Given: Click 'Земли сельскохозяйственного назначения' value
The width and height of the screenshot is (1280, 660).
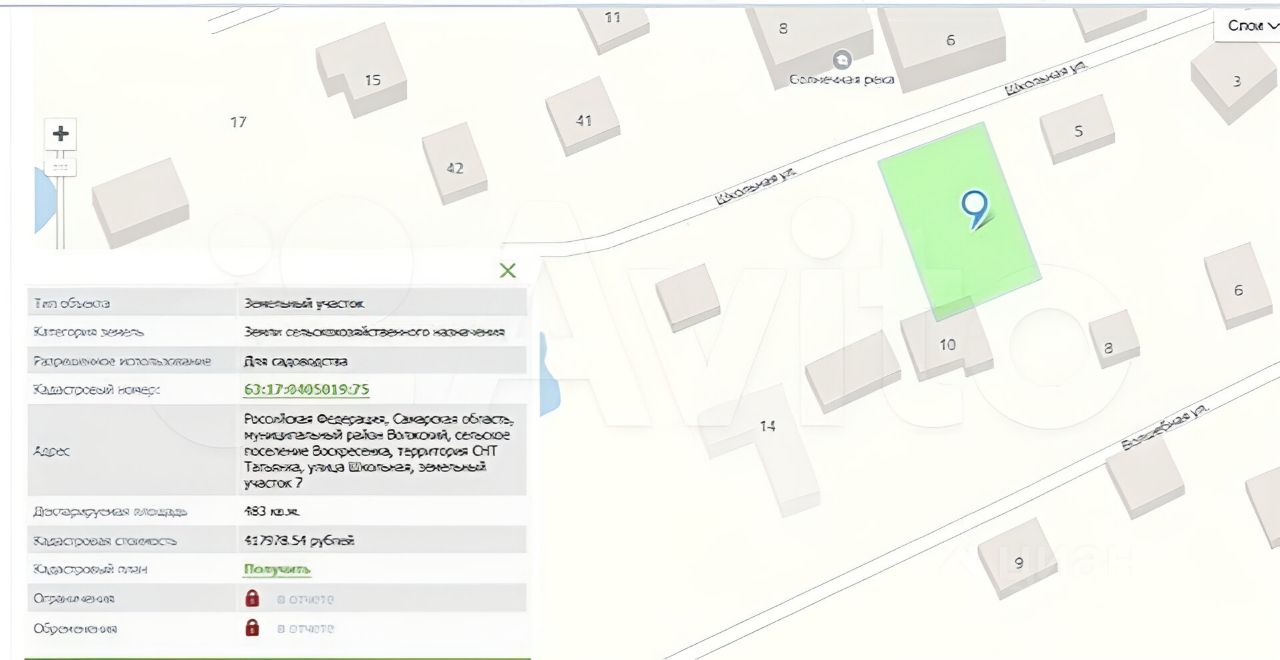Looking at the screenshot, I should click(x=374, y=331).
